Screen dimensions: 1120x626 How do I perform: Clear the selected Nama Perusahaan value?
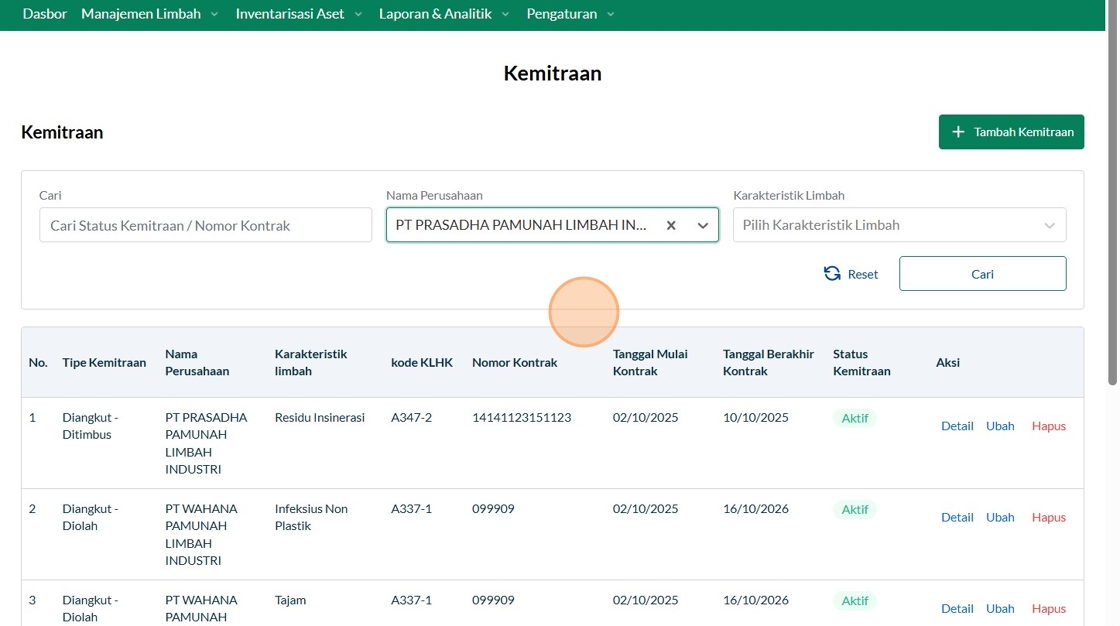click(x=671, y=225)
